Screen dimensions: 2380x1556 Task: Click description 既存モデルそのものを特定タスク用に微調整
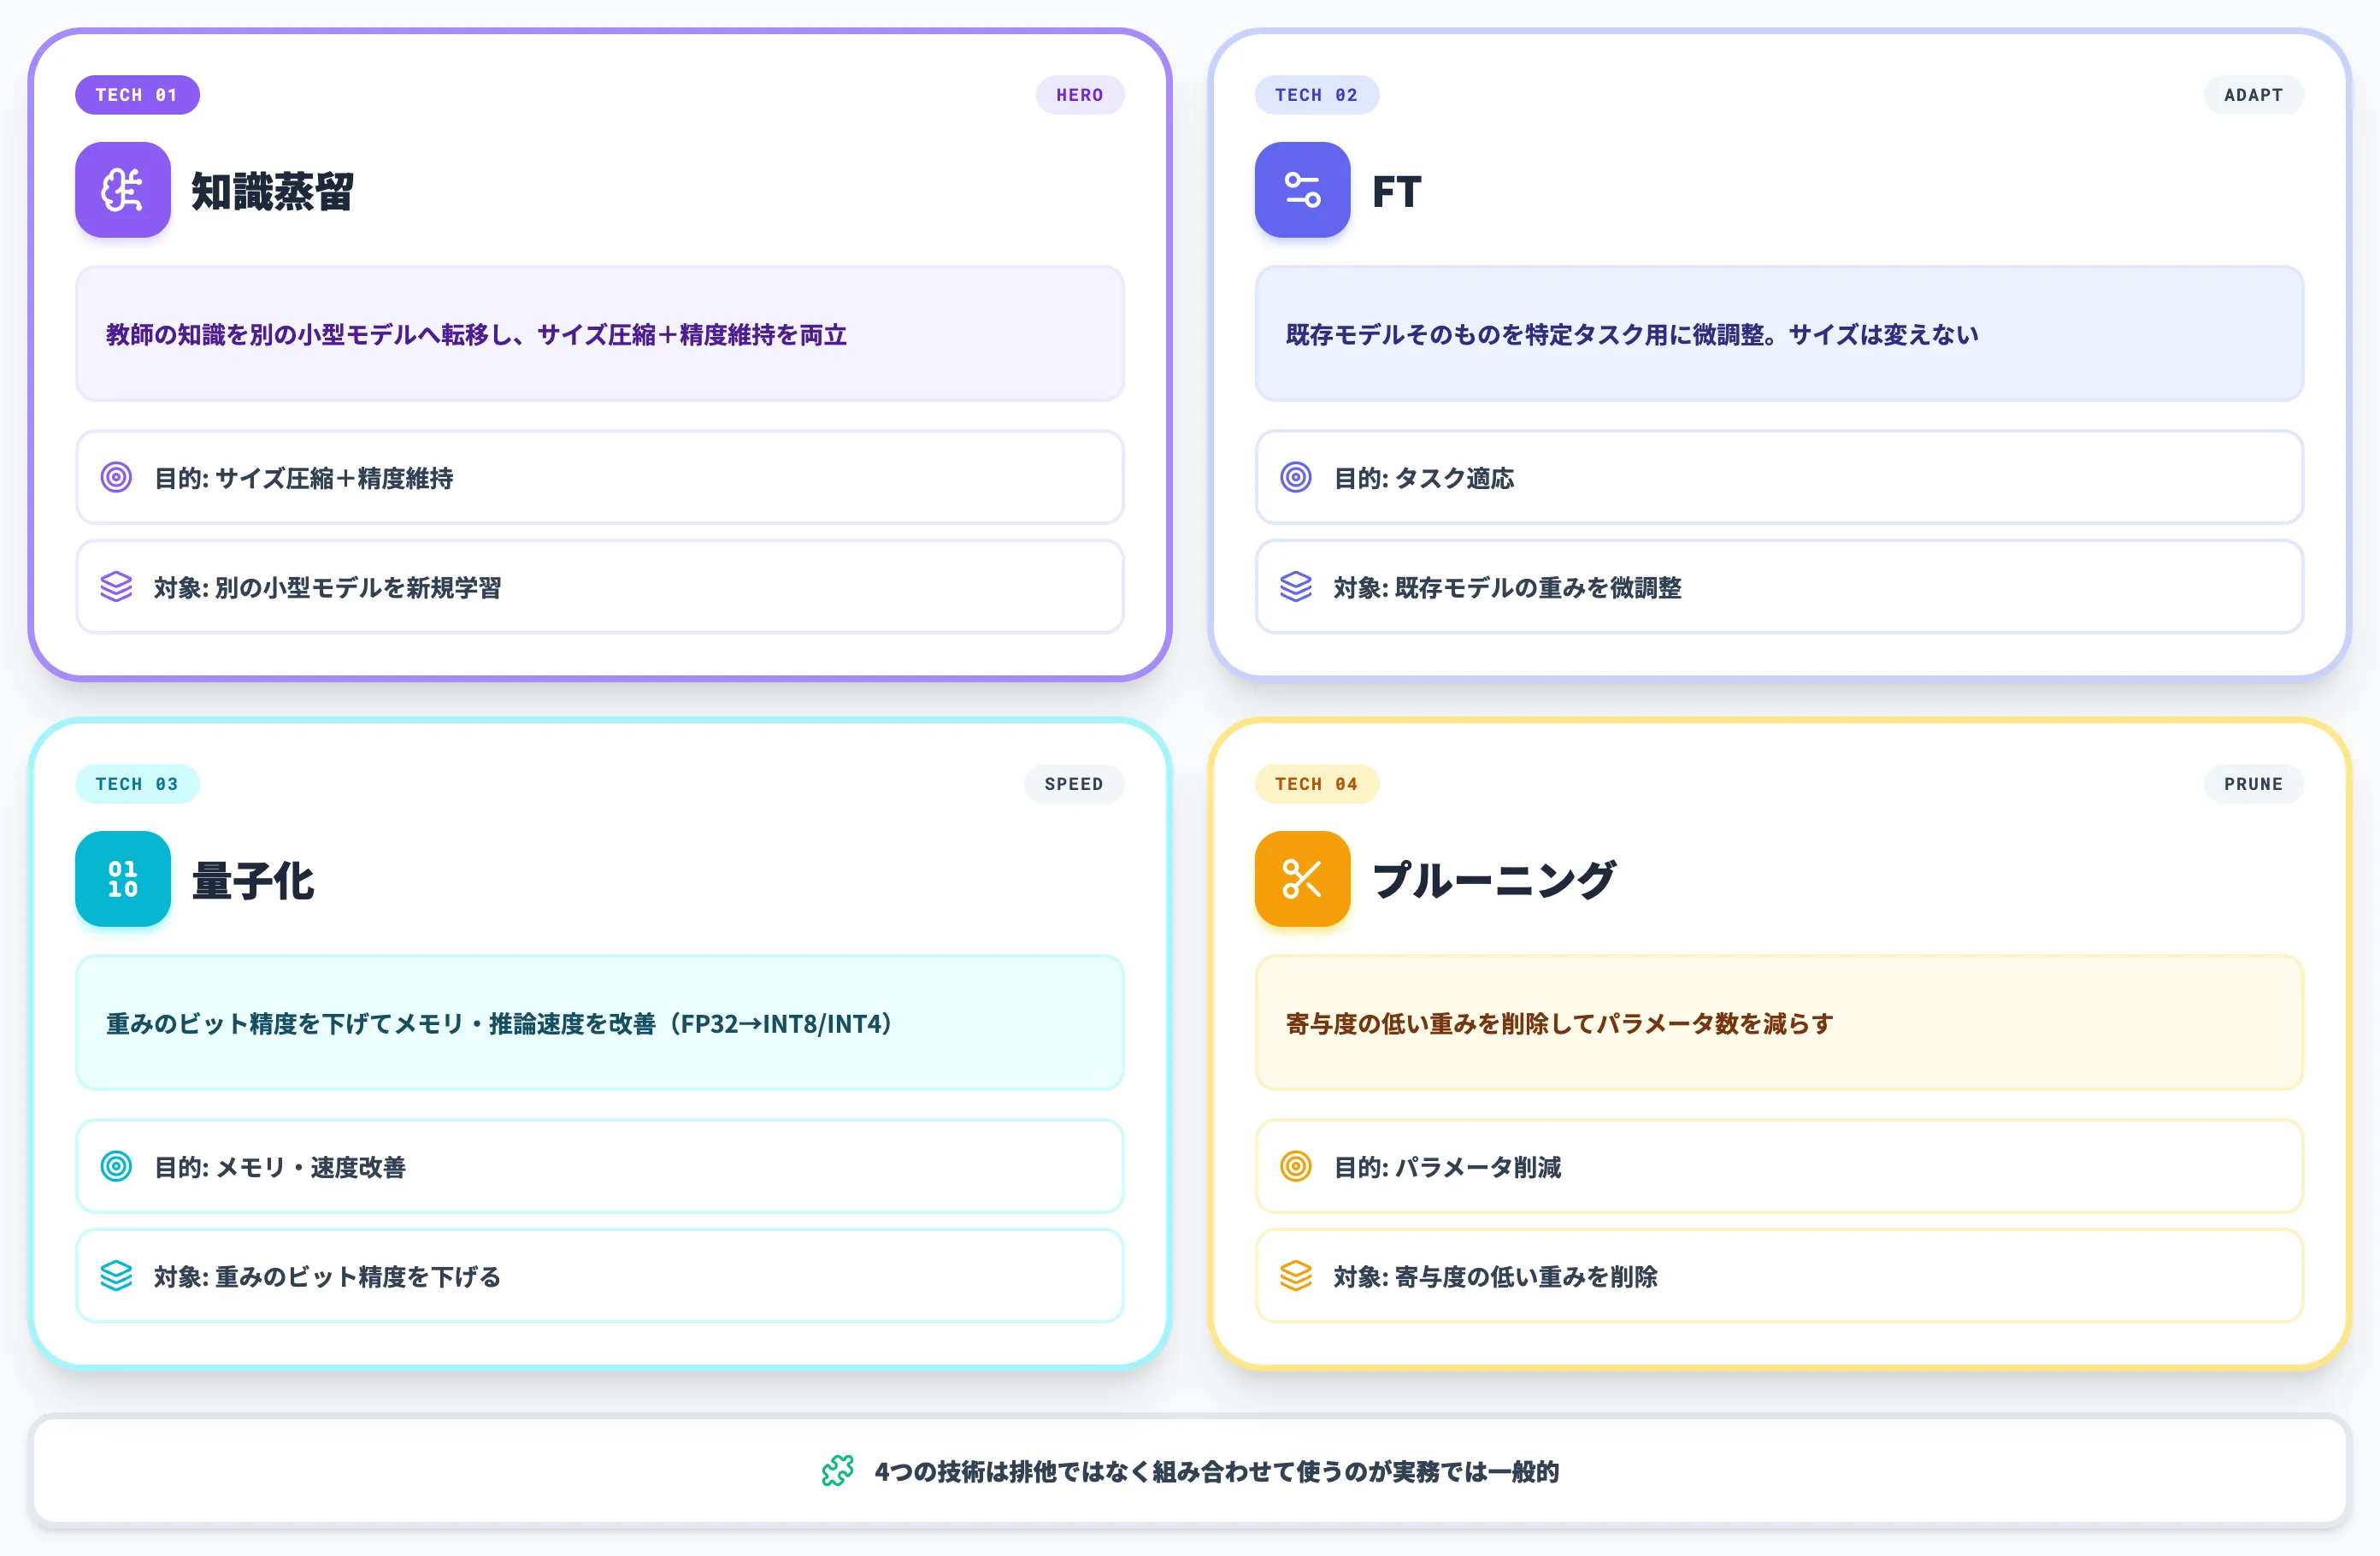(x=1631, y=334)
